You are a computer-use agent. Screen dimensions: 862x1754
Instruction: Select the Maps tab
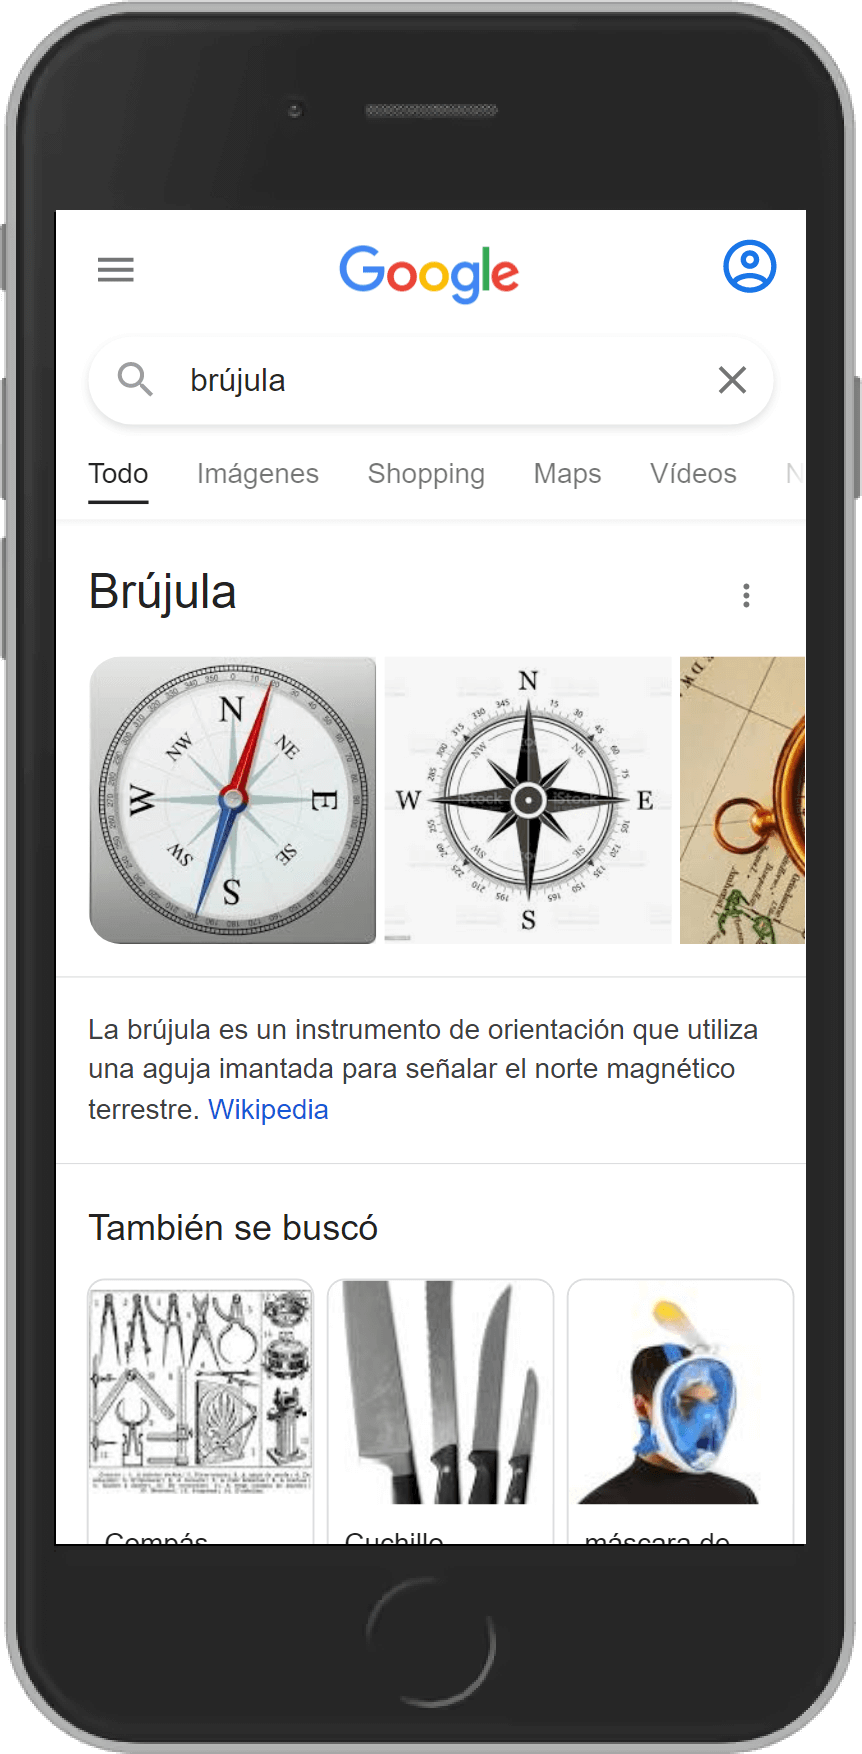[567, 474]
